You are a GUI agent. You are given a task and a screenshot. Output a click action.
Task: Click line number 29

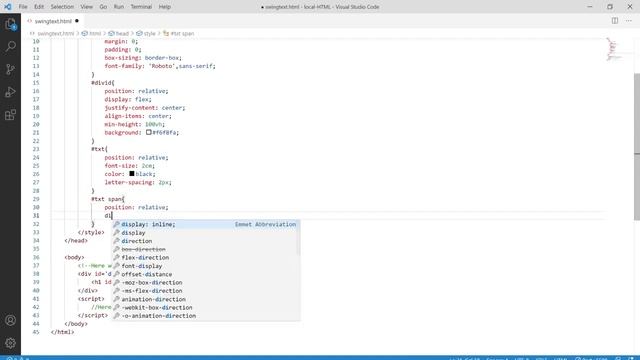pos(36,199)
